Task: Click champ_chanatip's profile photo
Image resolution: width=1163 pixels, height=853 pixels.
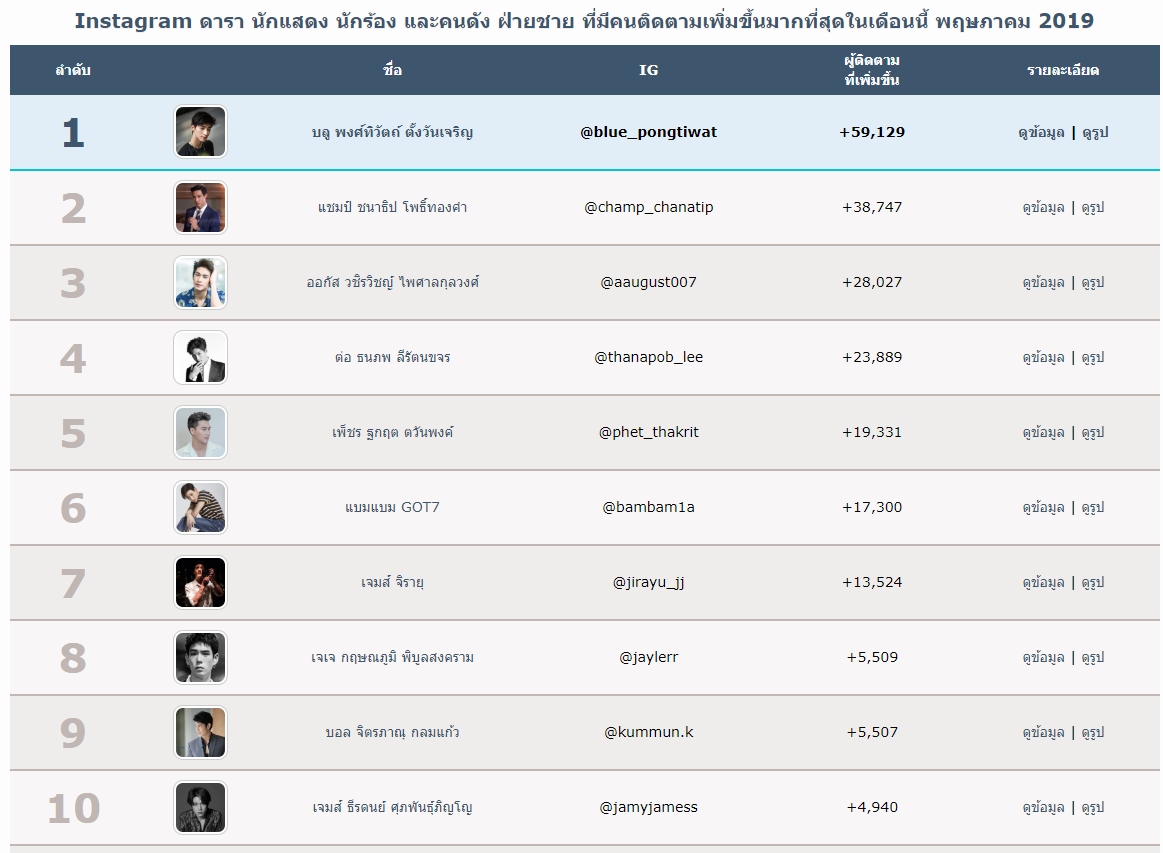Action: tap(200, 207)
